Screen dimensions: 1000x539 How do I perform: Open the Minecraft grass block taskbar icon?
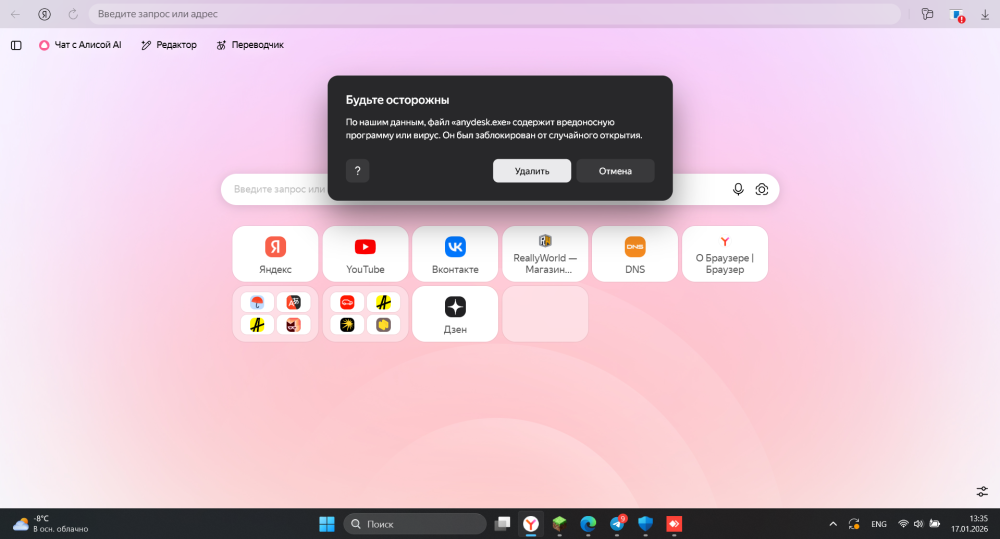559,524
